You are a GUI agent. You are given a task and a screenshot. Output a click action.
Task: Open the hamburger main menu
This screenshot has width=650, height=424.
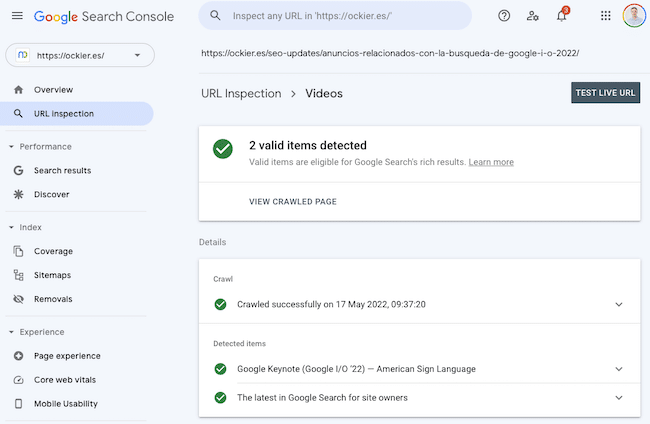(x=17, y=16)
